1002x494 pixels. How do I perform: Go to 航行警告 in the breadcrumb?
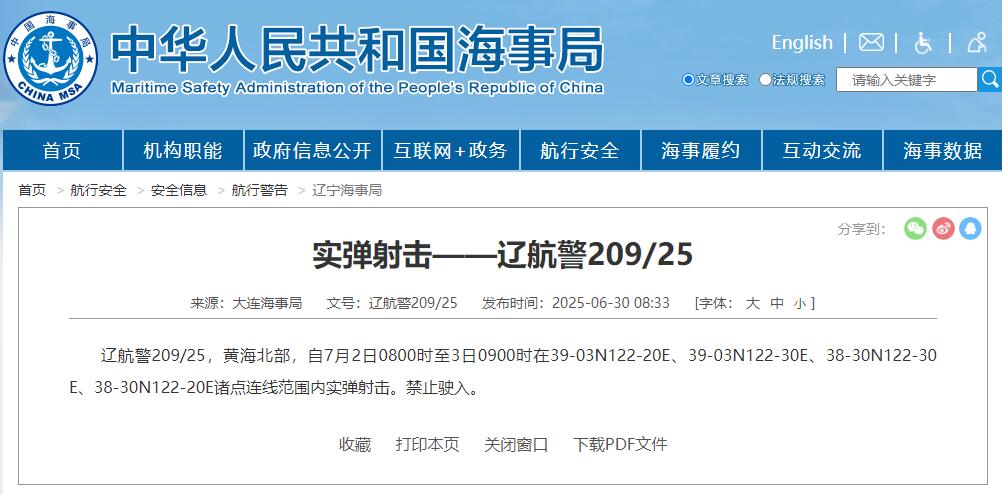click(x=259, y=190)
